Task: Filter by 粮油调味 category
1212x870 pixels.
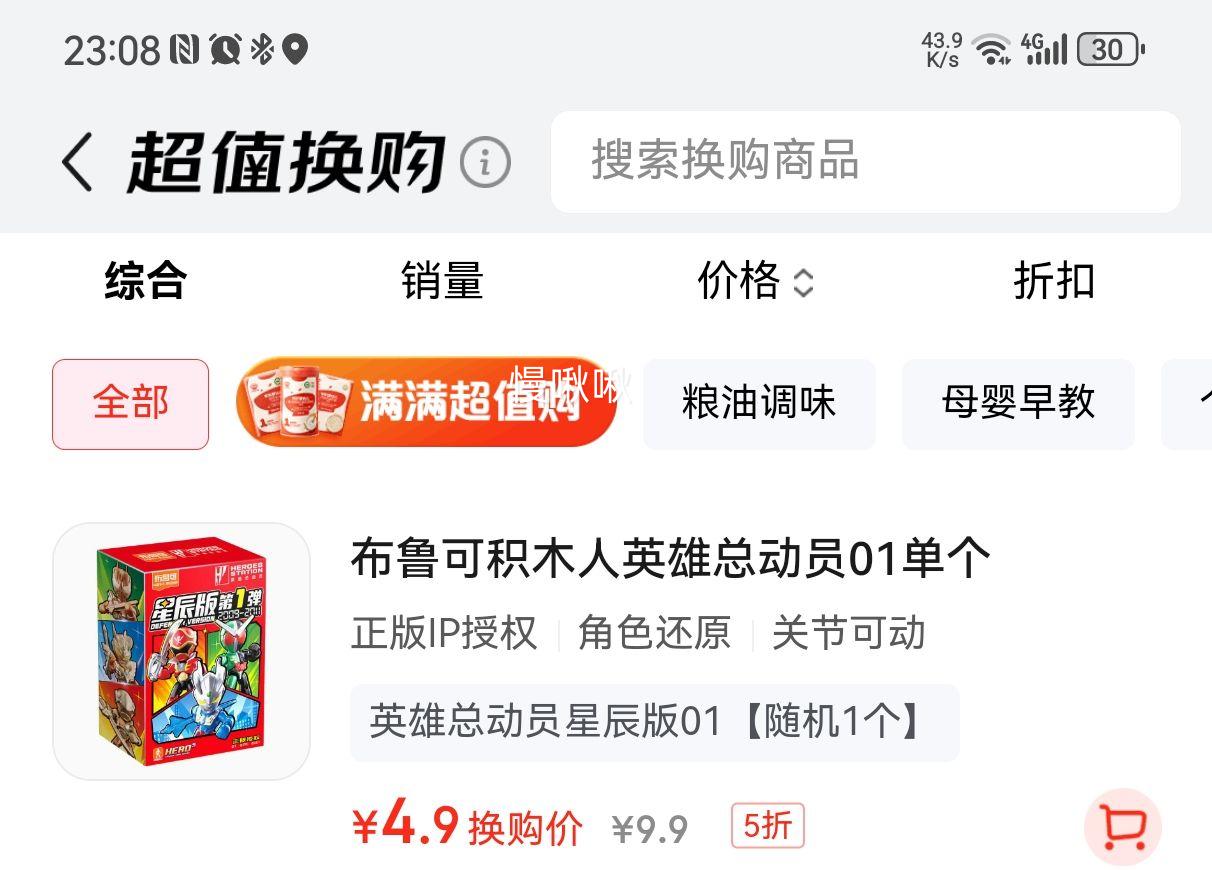Action: click(759, 404)
